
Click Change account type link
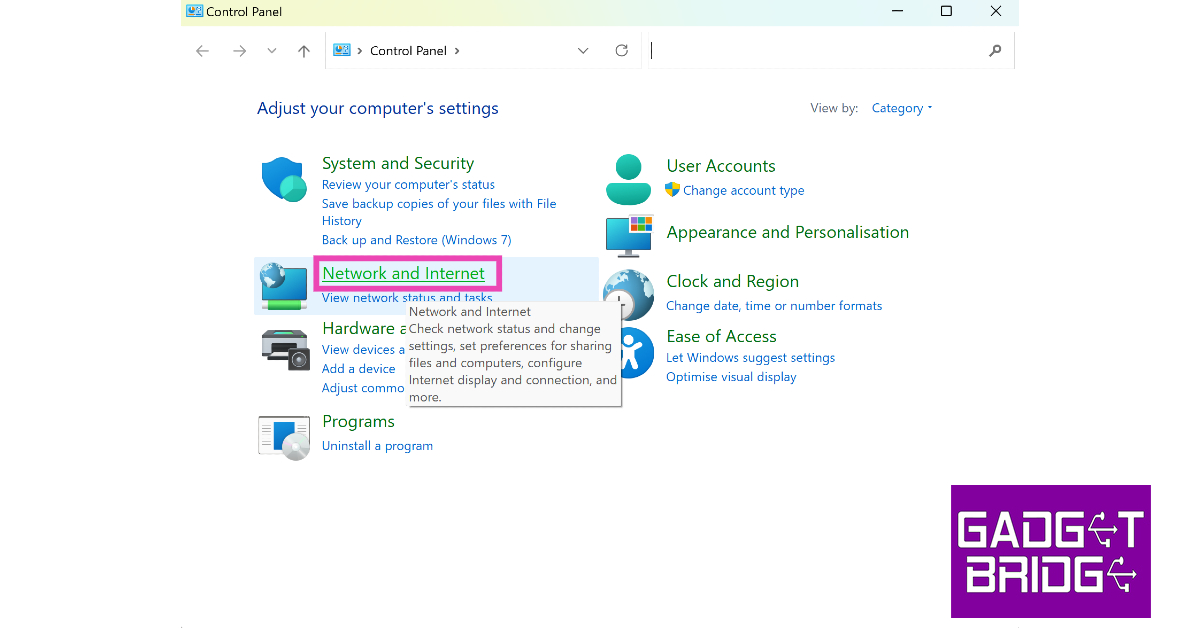pyautogui.click(x=743, y=190)
